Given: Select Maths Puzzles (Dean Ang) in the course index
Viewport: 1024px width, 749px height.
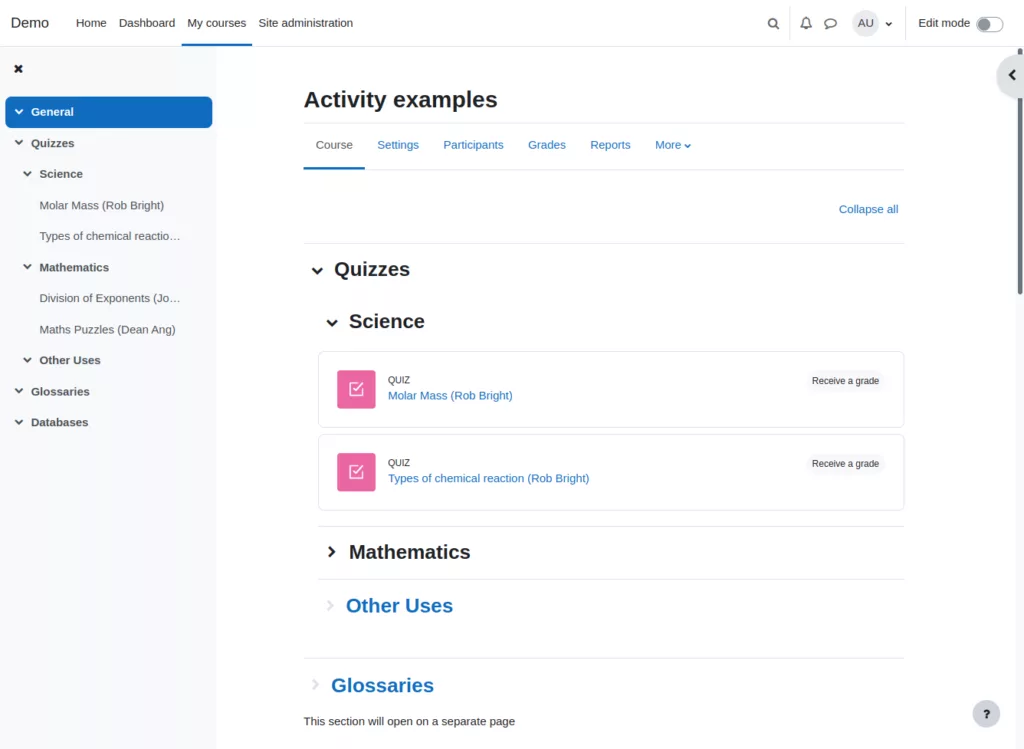Looking at the screenshot, I should point(107,329).
